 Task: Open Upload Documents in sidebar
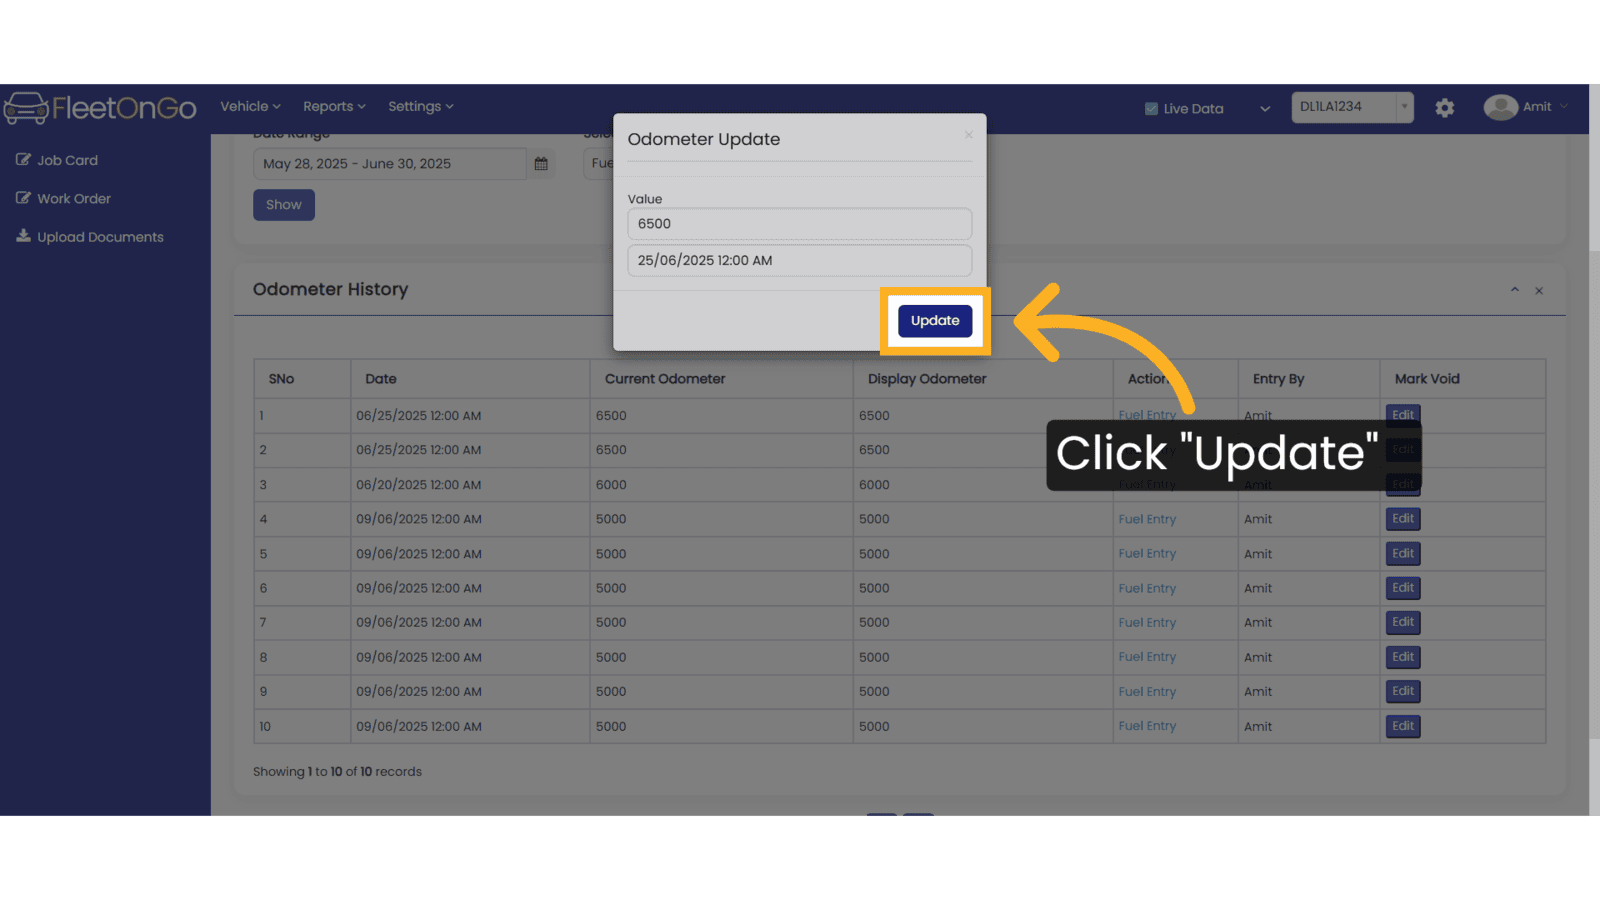[100, 237]
